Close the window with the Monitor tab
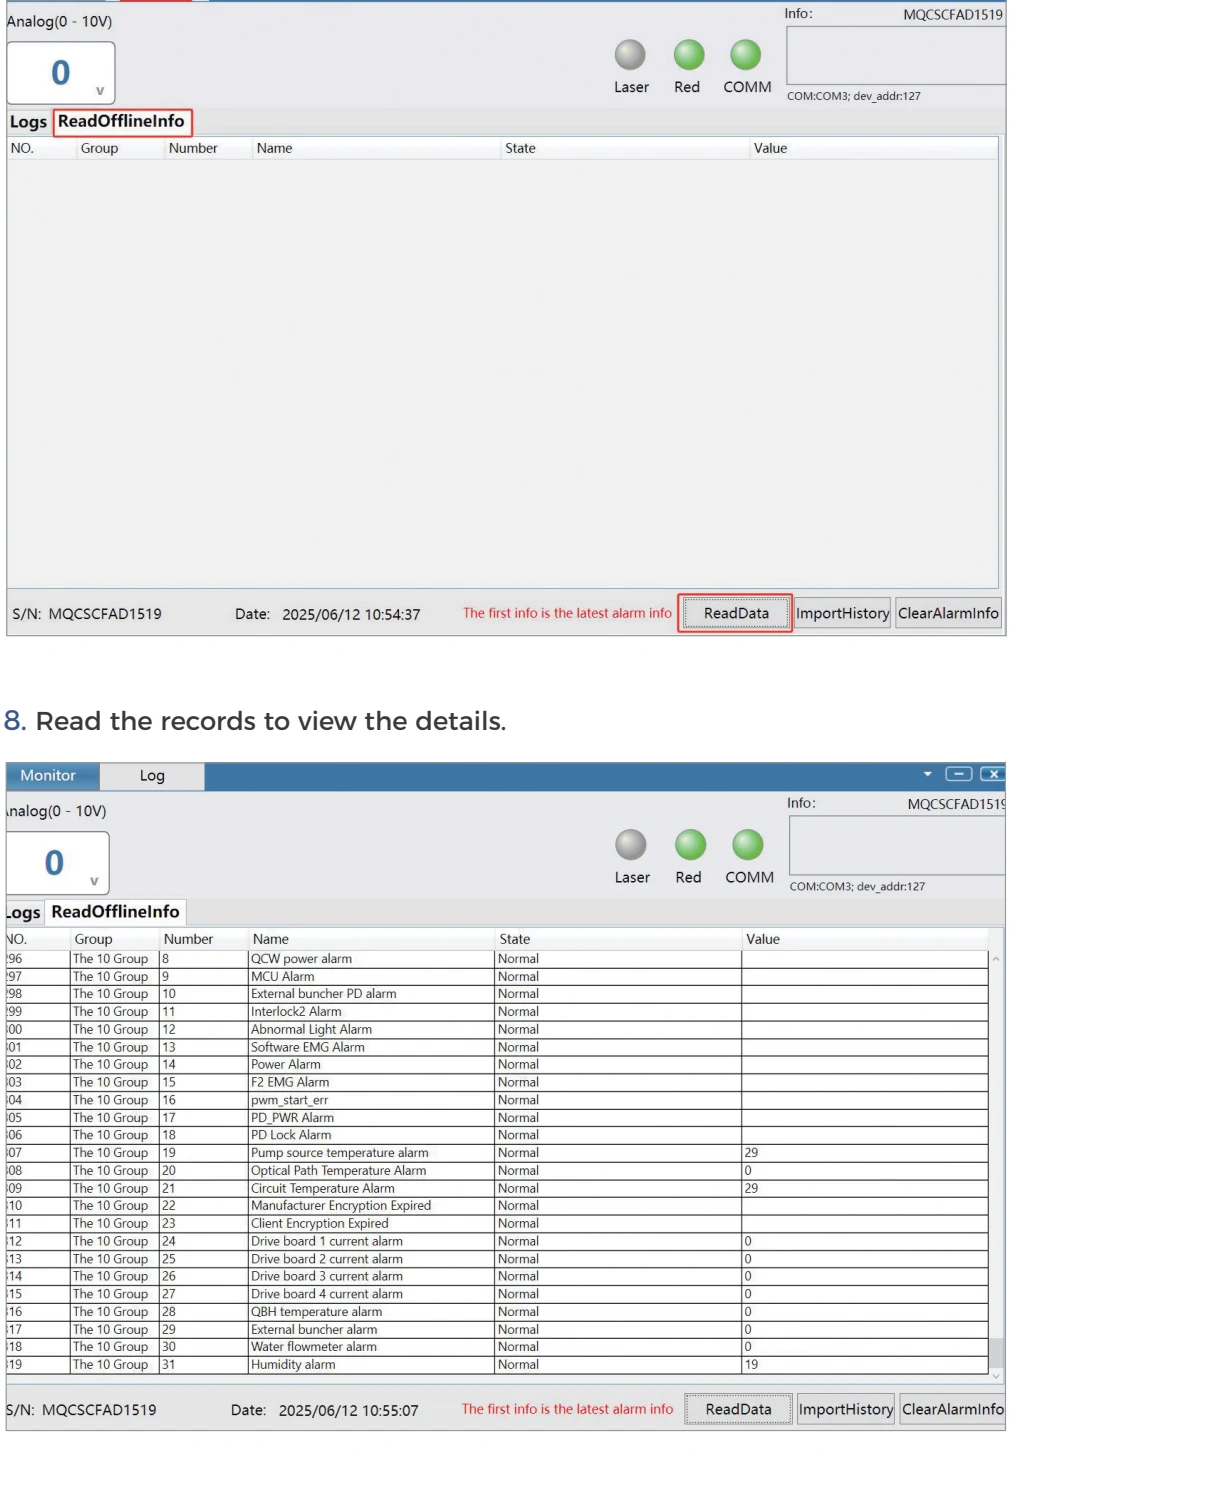1231x1504 pixels. tap(991, 774)
